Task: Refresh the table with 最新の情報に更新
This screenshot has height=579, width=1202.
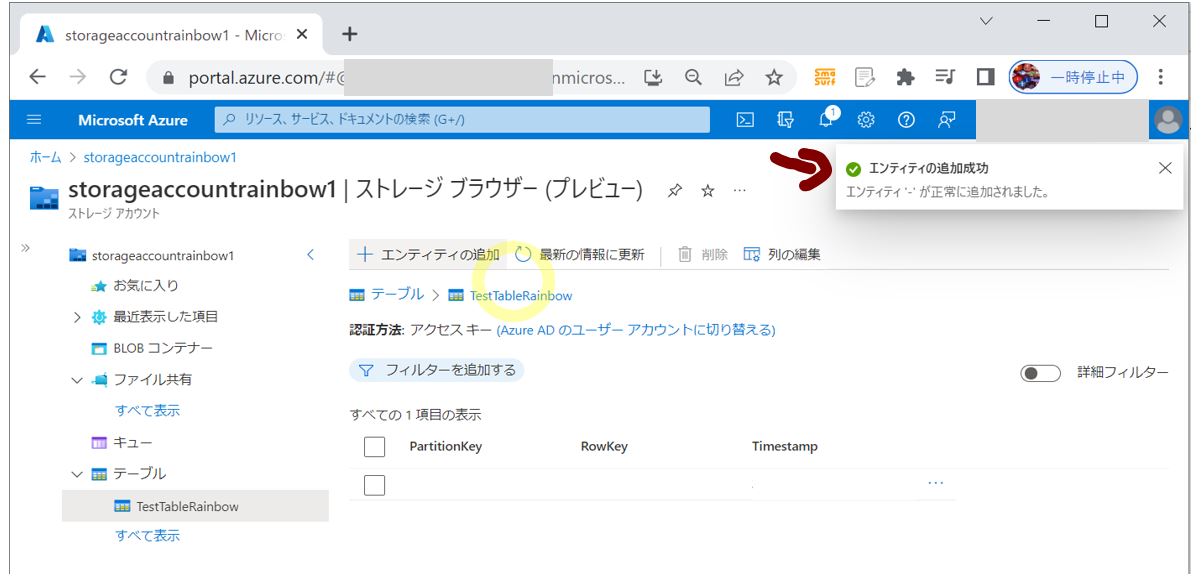Action: coord(580,255)
